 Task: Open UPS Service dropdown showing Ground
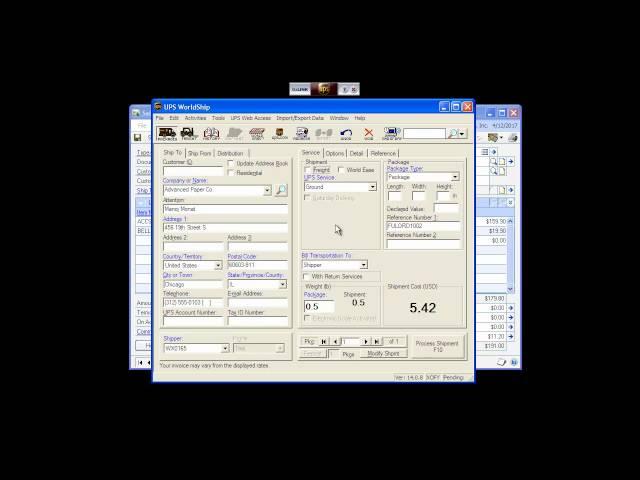[372, 187]
